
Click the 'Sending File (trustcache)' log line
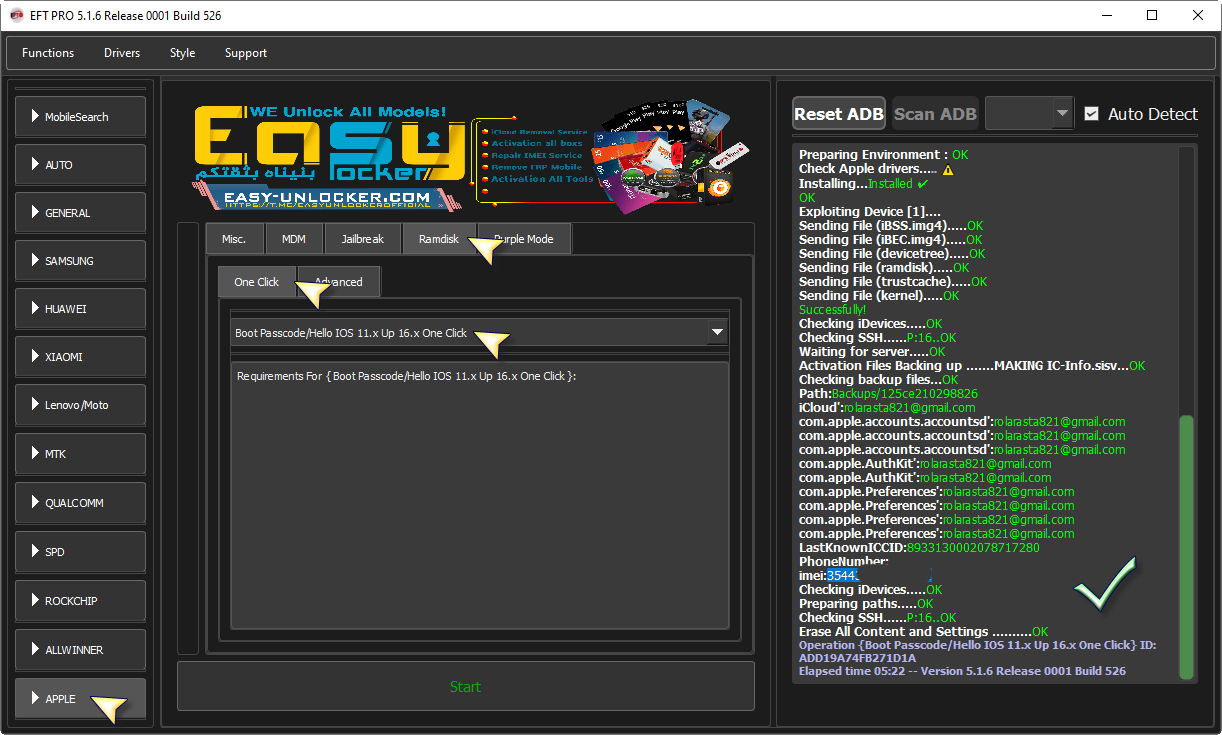[x=893, y=282]
